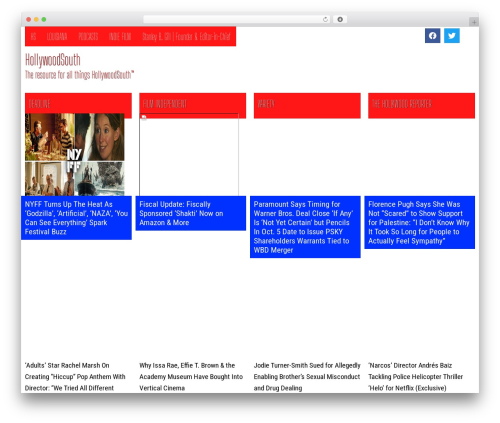The height and width of the screenshot is (423, 500).
Task: Click the HollywoodSouth site title
Action: tap(53, 60)
